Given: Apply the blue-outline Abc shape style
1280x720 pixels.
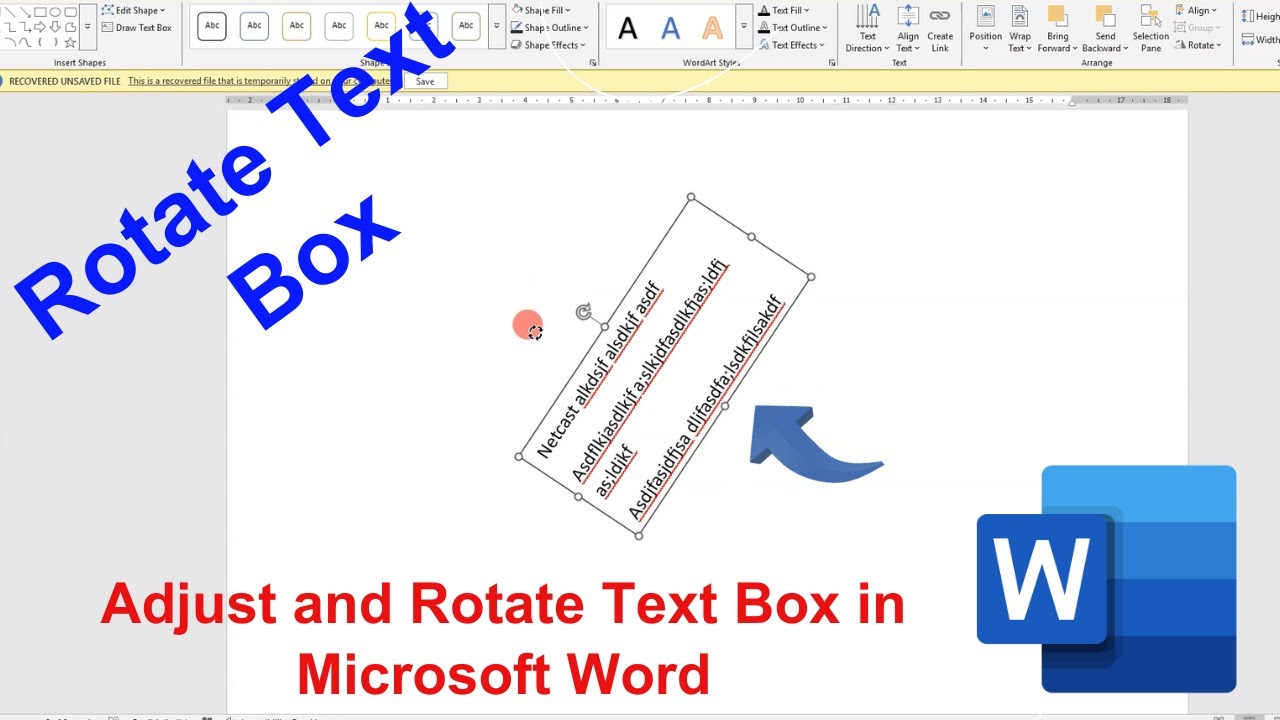Looking at the screenshot, I should 254,26.
